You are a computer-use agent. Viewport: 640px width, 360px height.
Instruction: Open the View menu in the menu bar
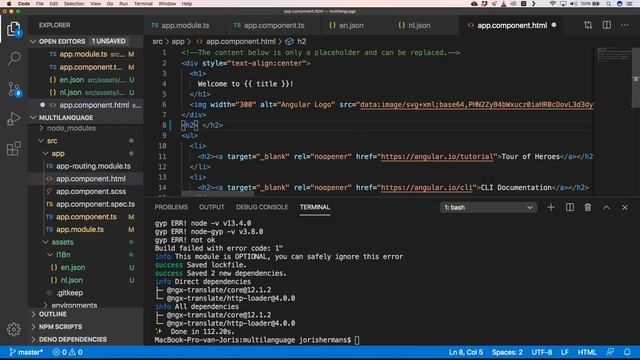96,4
